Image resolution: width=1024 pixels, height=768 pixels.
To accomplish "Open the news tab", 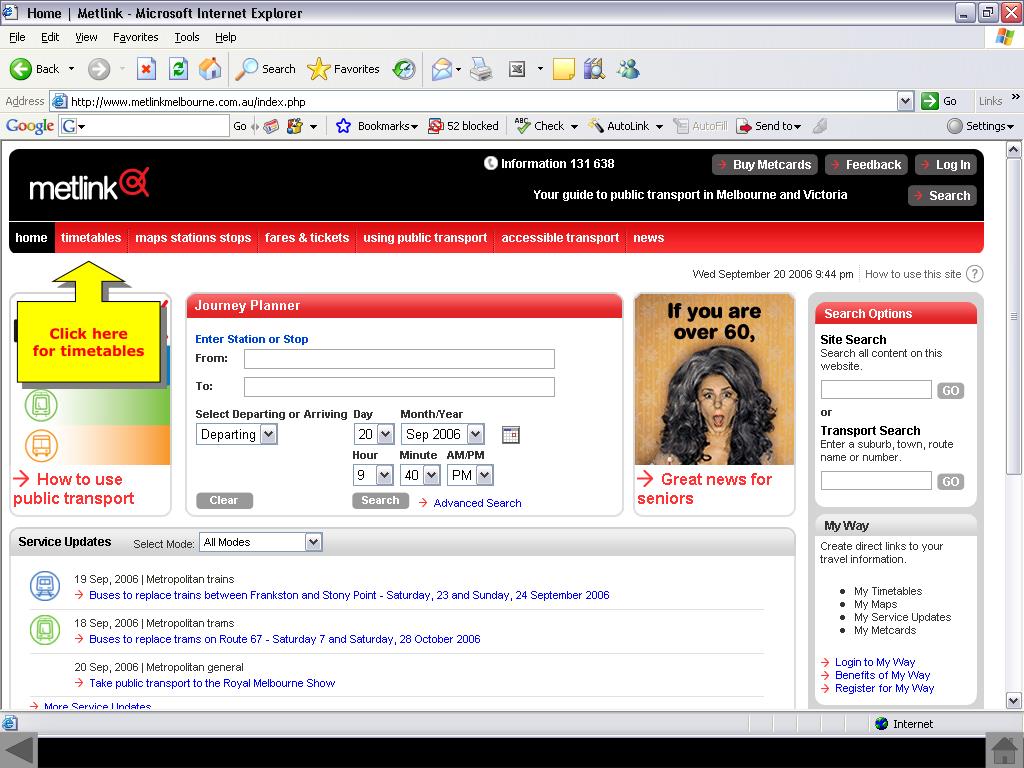I will [x=648, y=238].
